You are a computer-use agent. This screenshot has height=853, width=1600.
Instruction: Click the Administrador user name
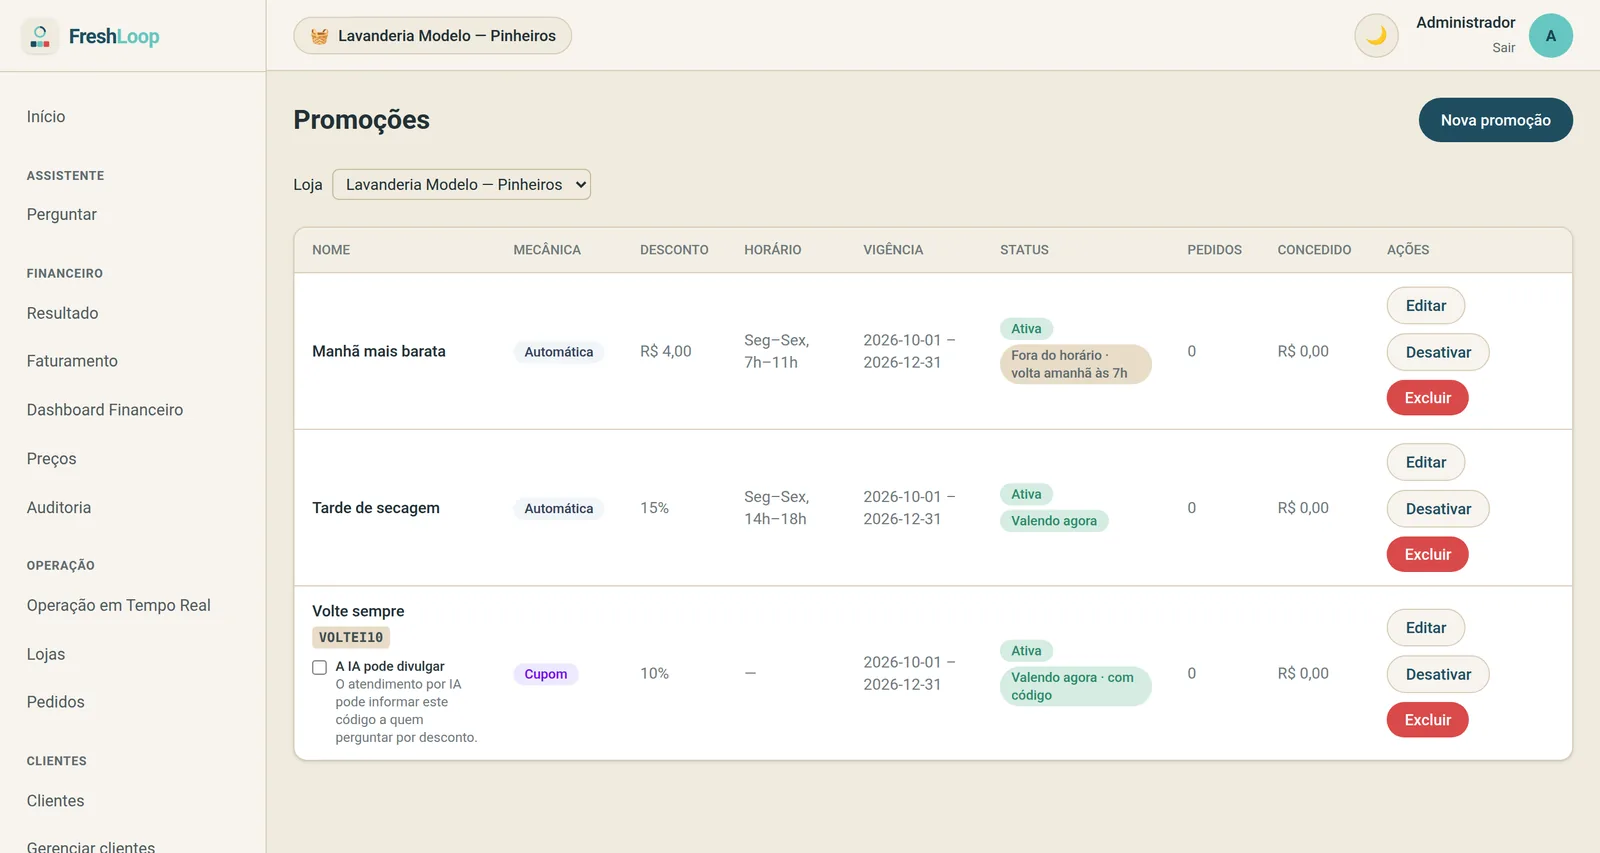coord(1465,22)
